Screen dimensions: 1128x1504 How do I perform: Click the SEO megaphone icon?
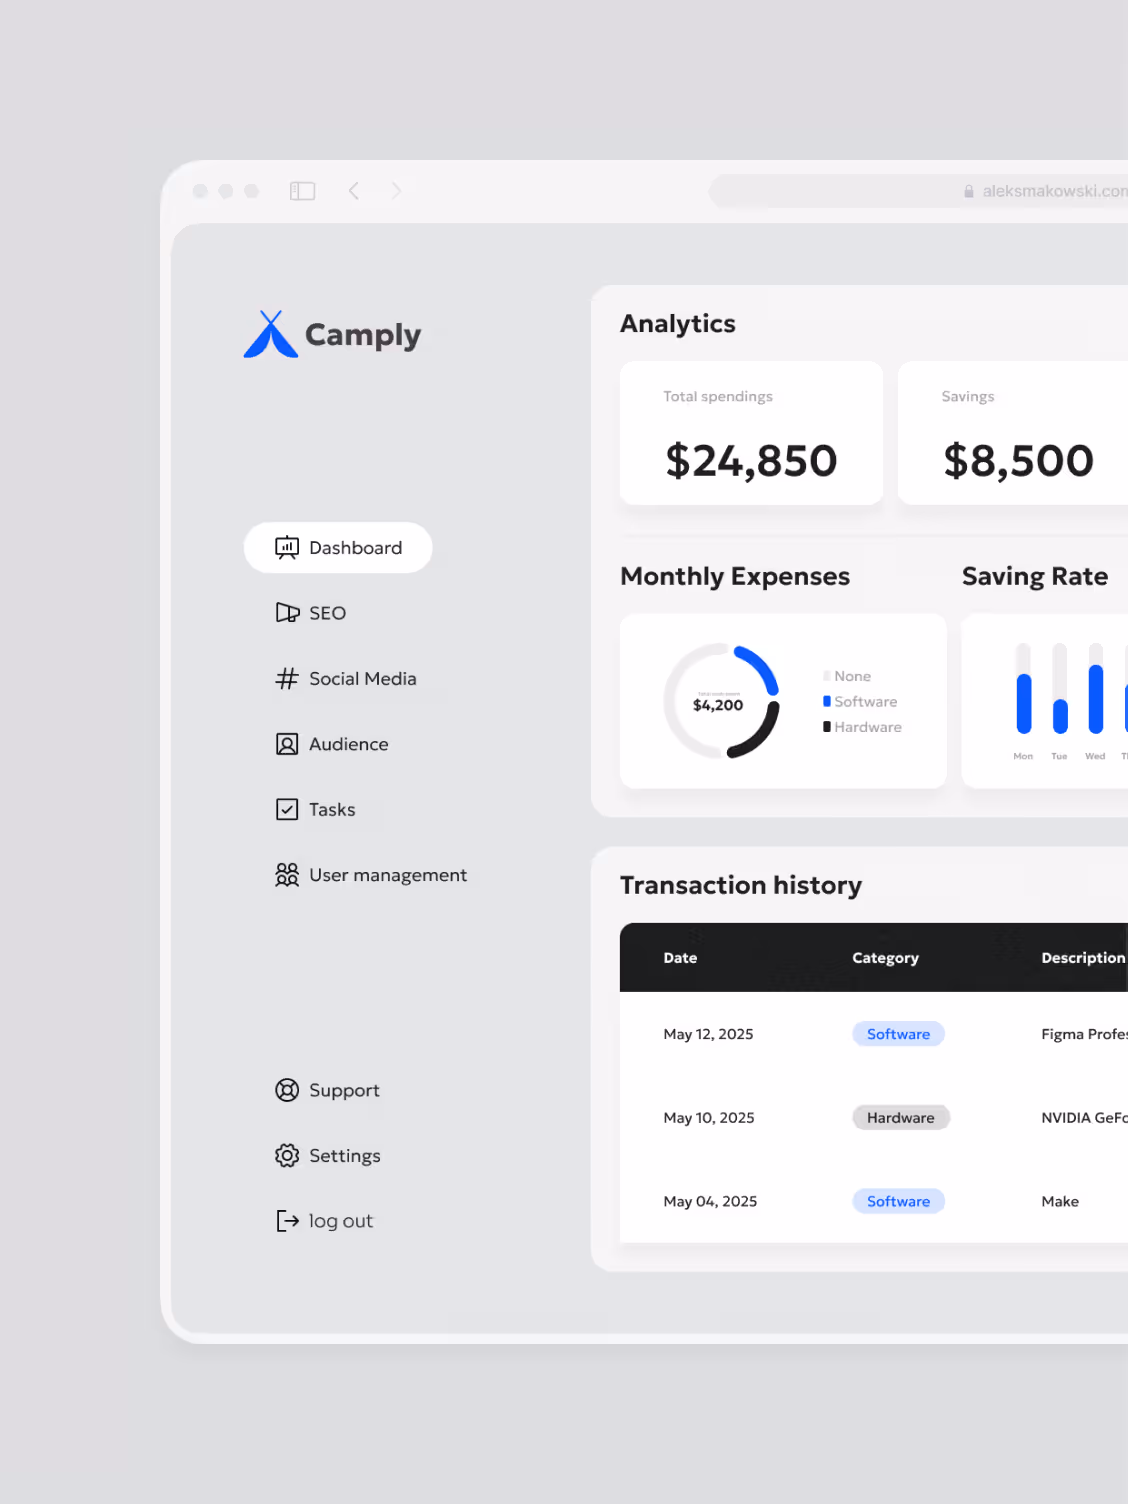[286, 613]
